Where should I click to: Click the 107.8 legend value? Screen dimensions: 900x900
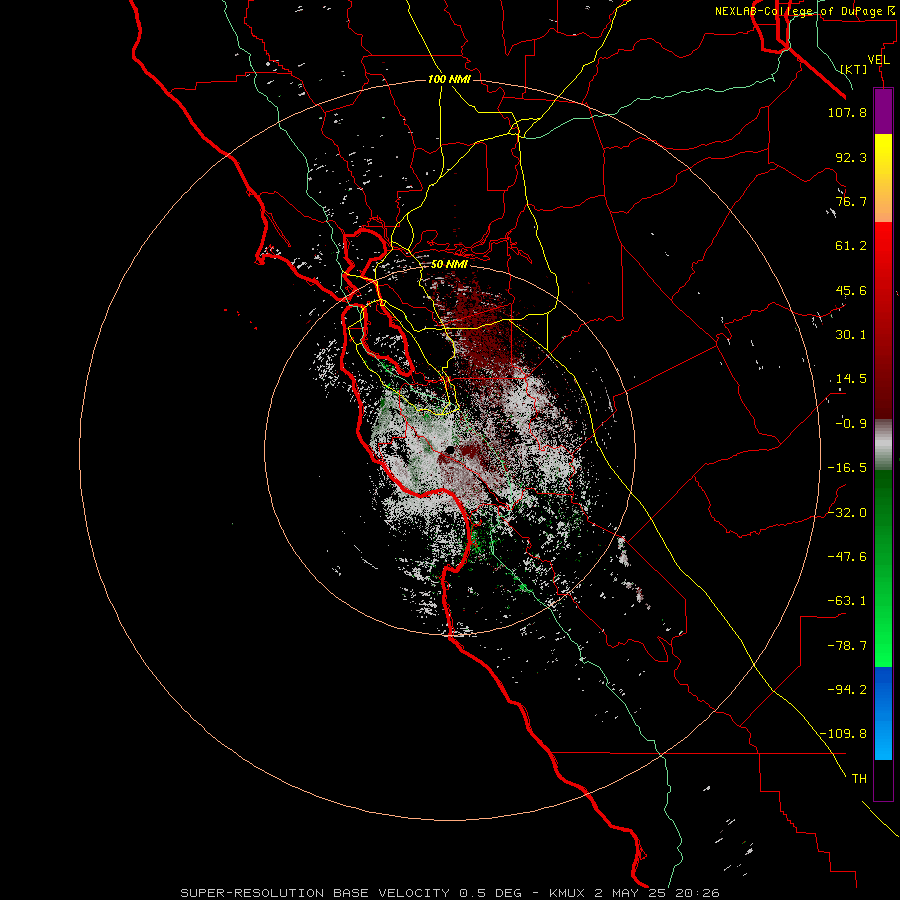(847, 112)
